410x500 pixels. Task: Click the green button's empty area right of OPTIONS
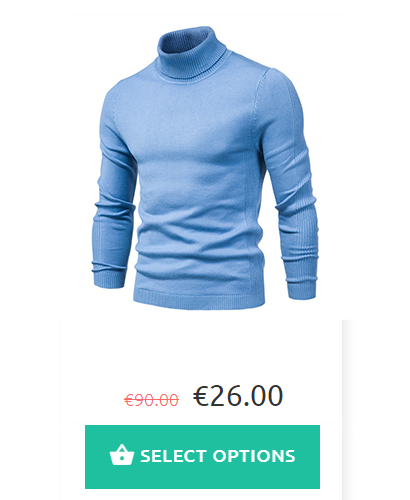[307, 457]
